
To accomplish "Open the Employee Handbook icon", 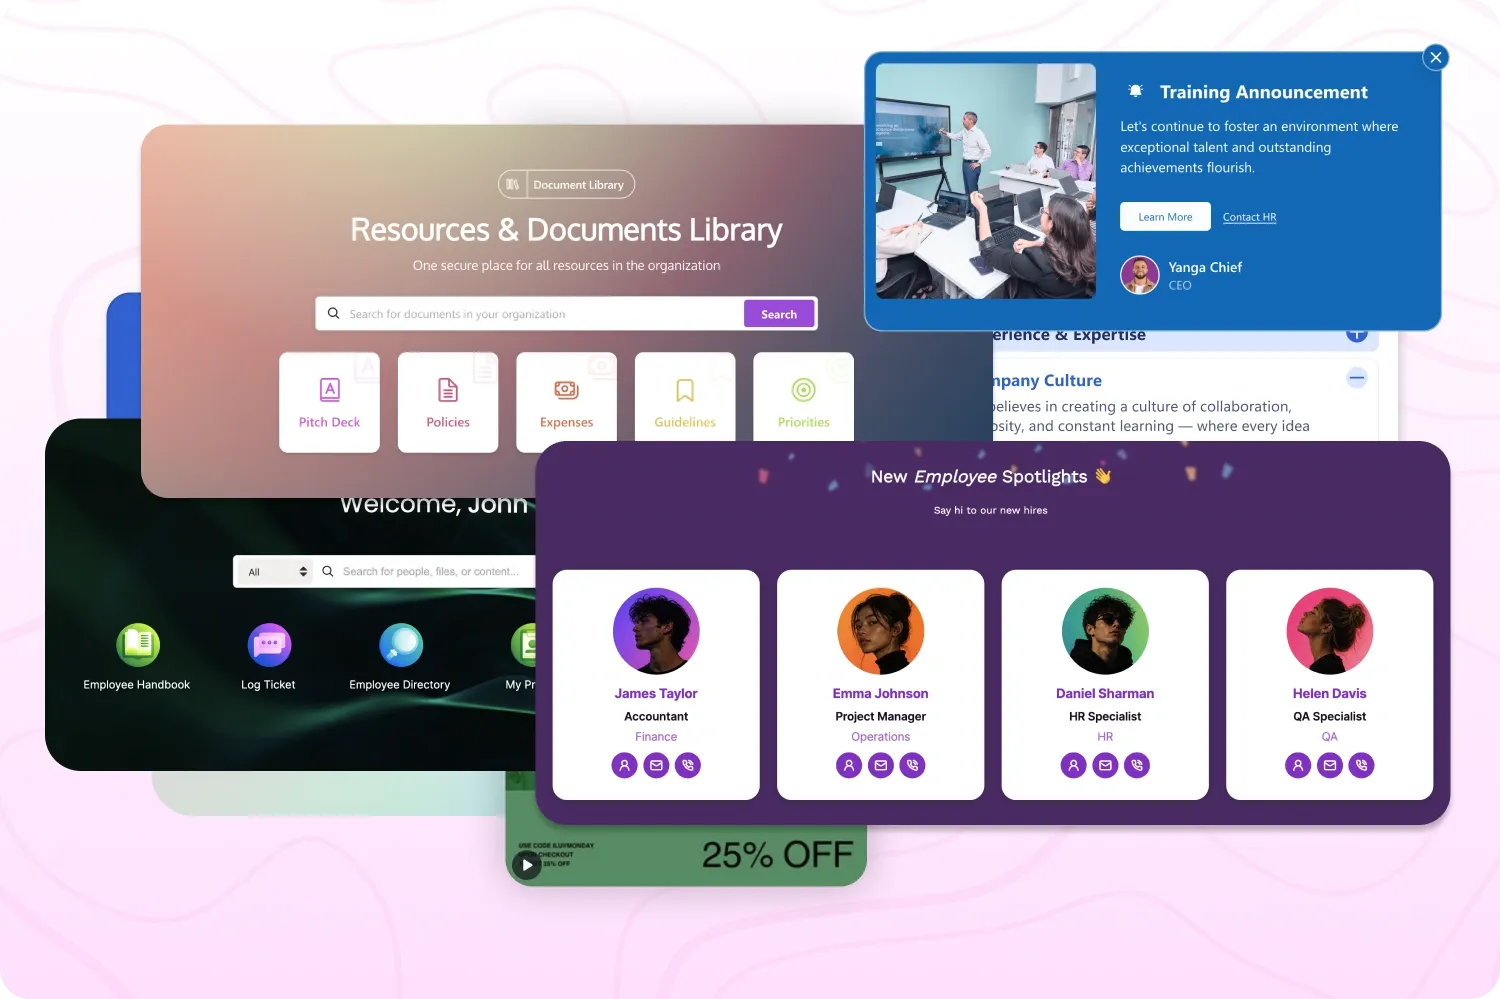I will point(138,645).
